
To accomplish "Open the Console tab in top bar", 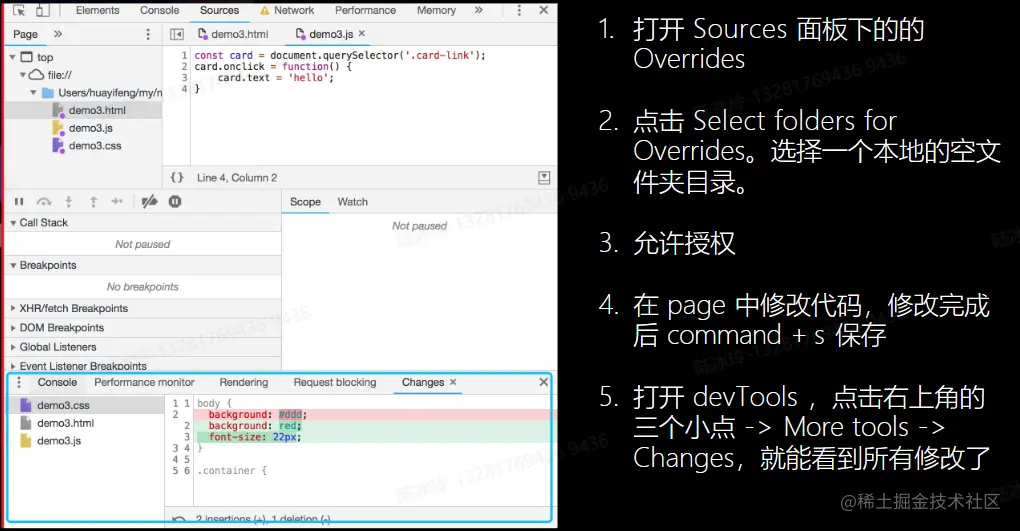I will (159, 10).
